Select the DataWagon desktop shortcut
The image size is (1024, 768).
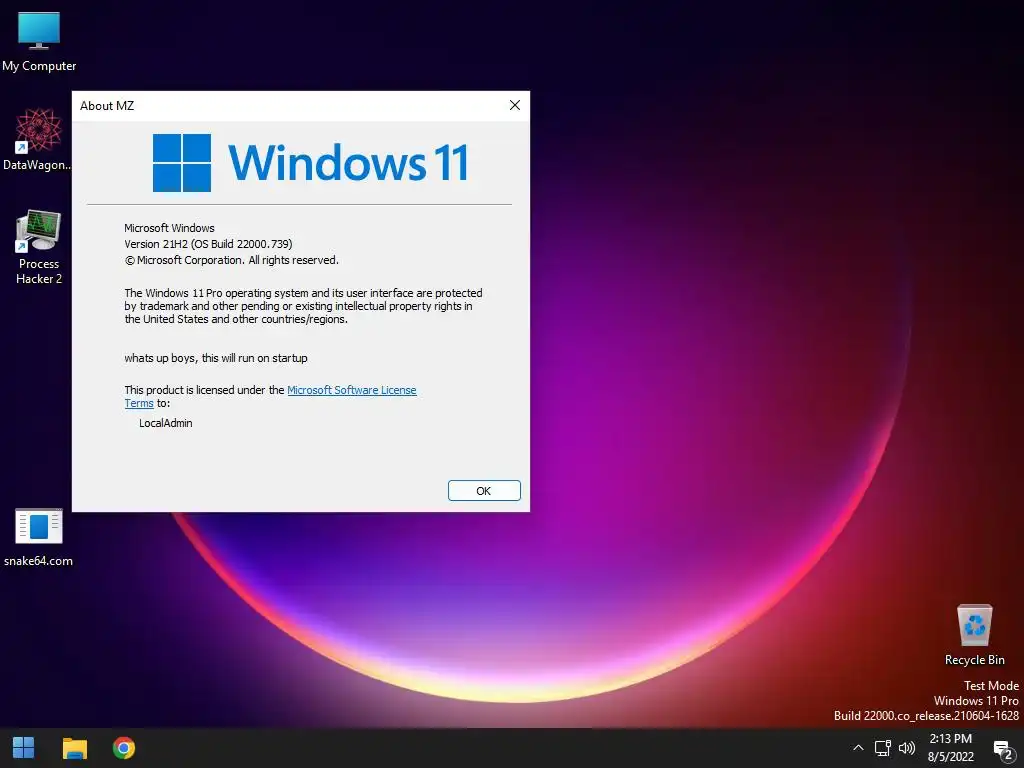click(38, 140)
